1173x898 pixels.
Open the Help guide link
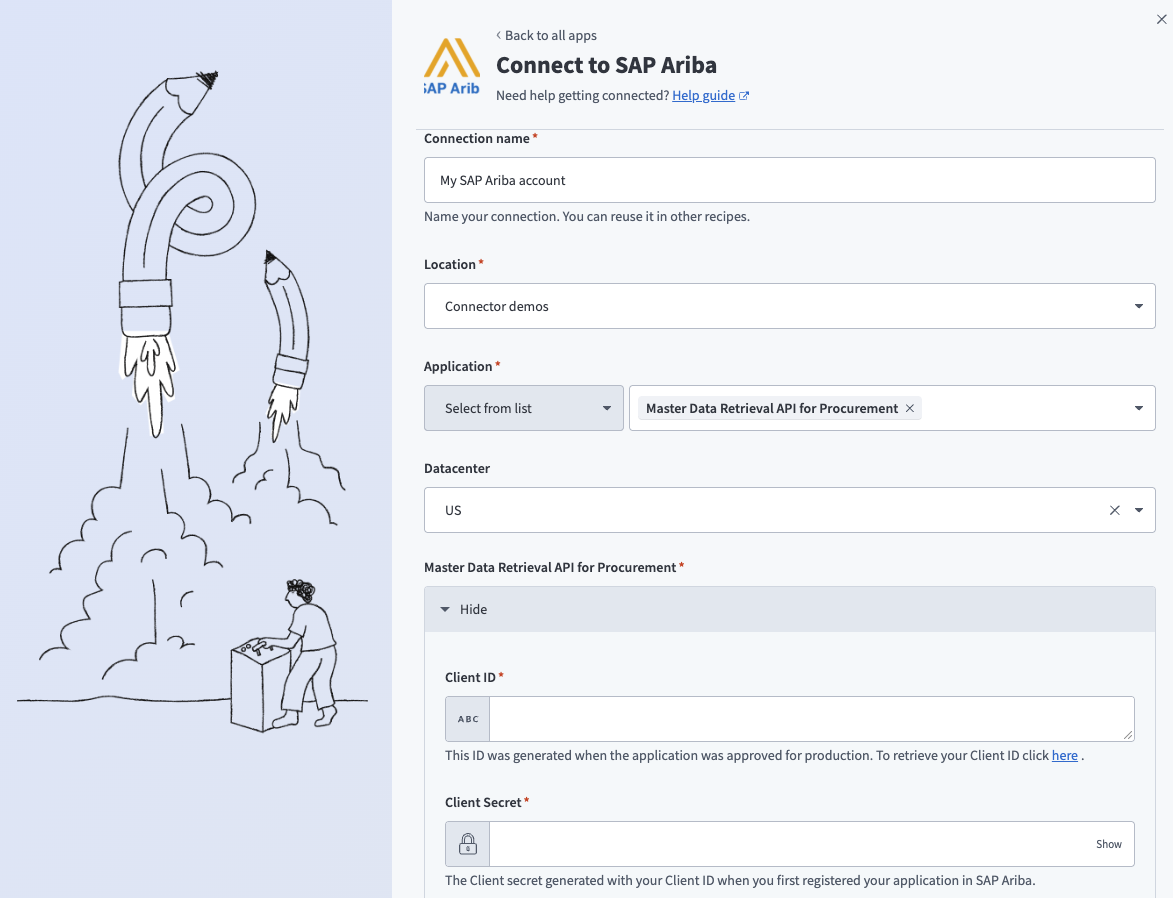point(703,96)
